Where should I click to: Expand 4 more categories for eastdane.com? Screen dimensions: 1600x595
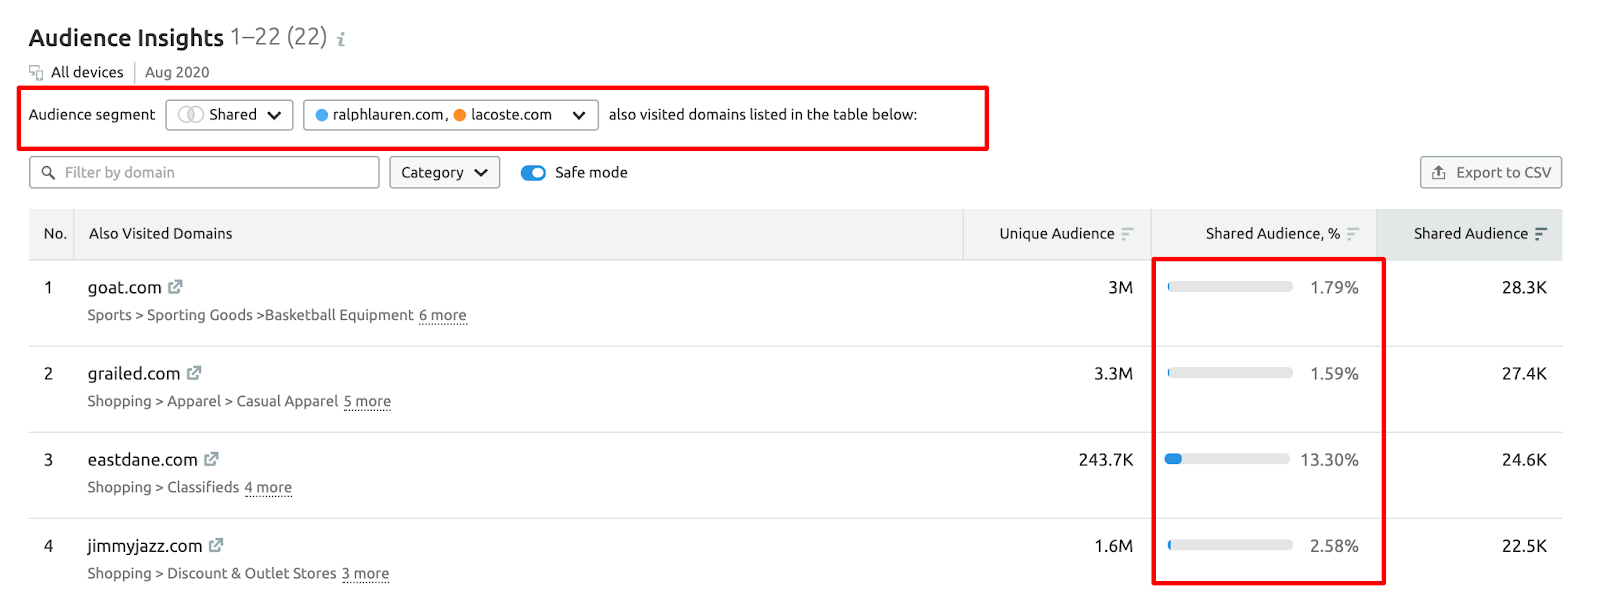(268, 487)
